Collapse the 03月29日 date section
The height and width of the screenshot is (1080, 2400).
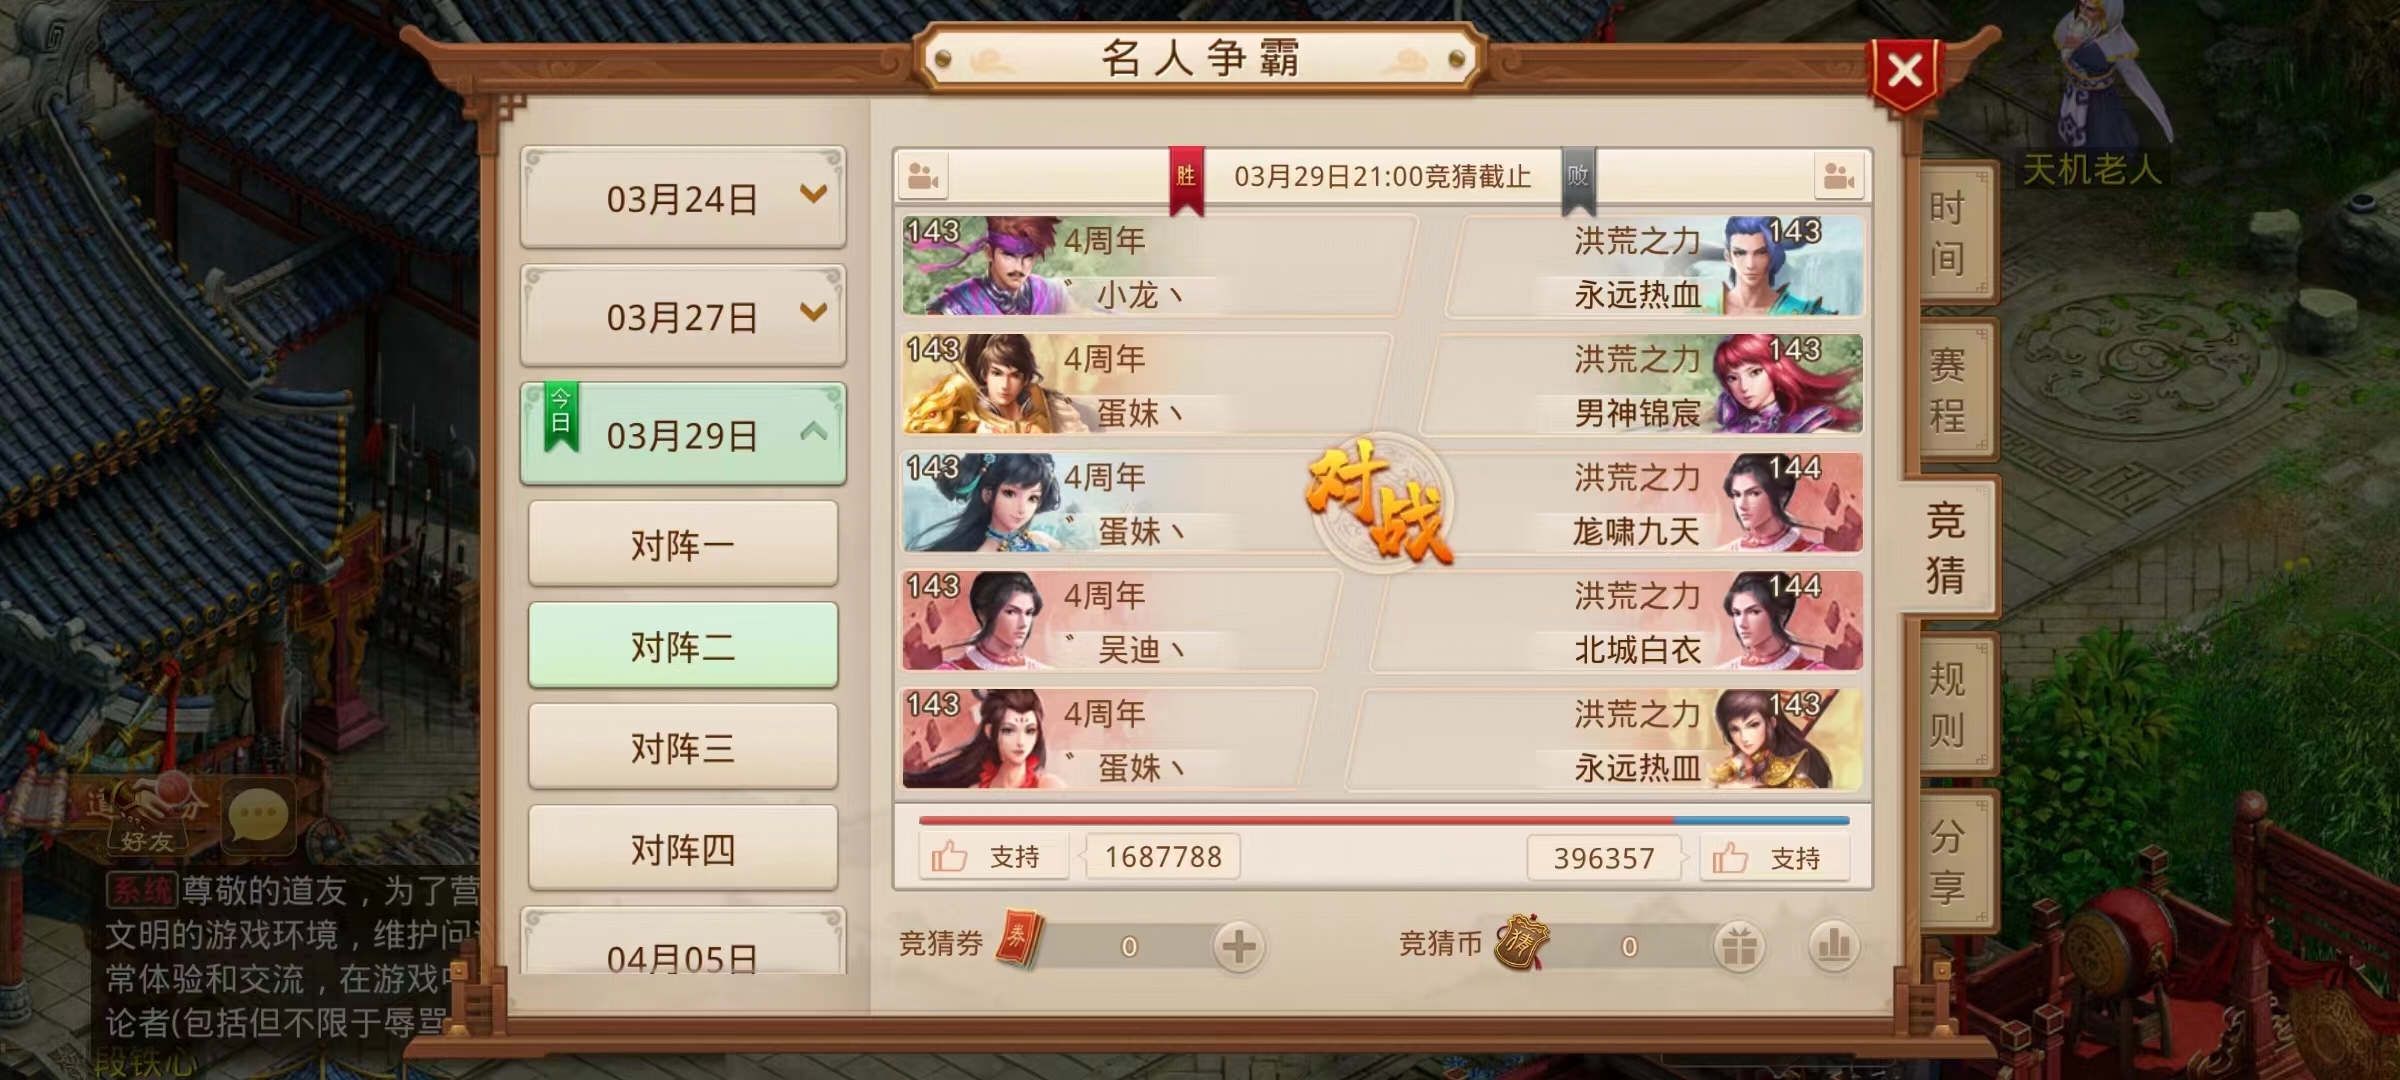click(x=683, y=434)
